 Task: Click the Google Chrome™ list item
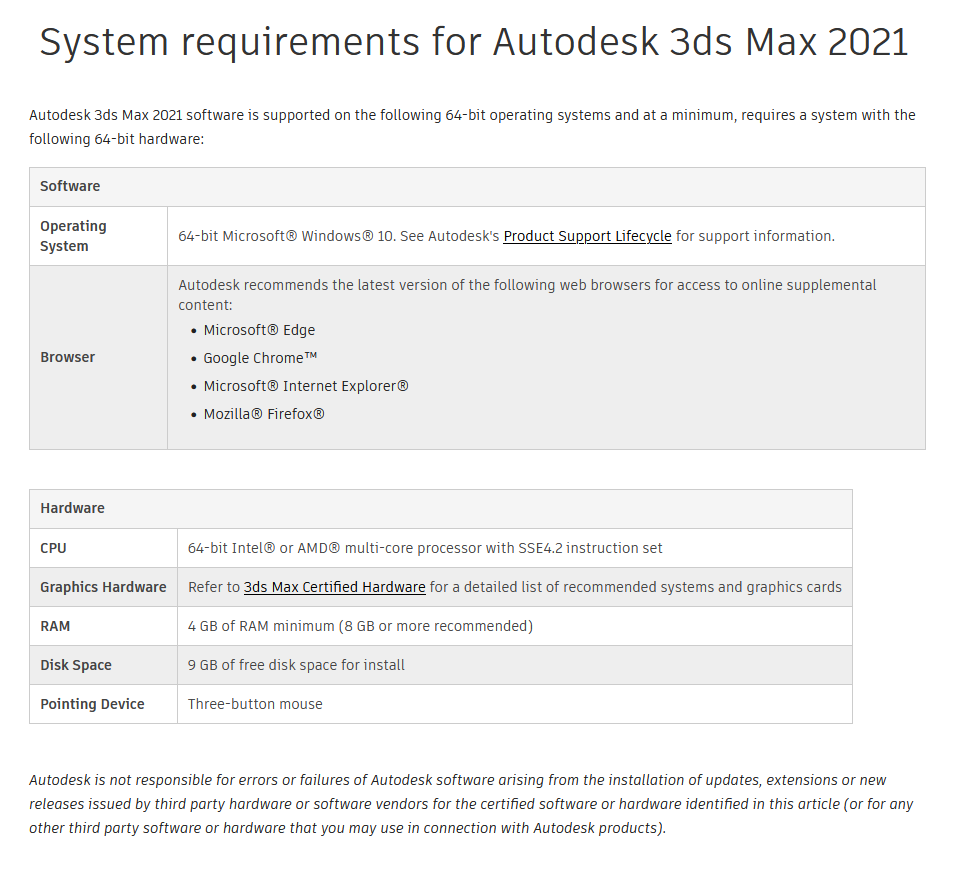(x=260, y=358)
